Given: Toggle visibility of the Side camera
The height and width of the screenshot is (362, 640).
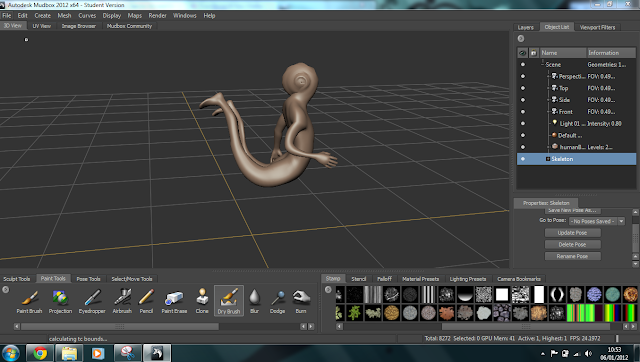Looking at the screenshot, I should click(523, 100).
